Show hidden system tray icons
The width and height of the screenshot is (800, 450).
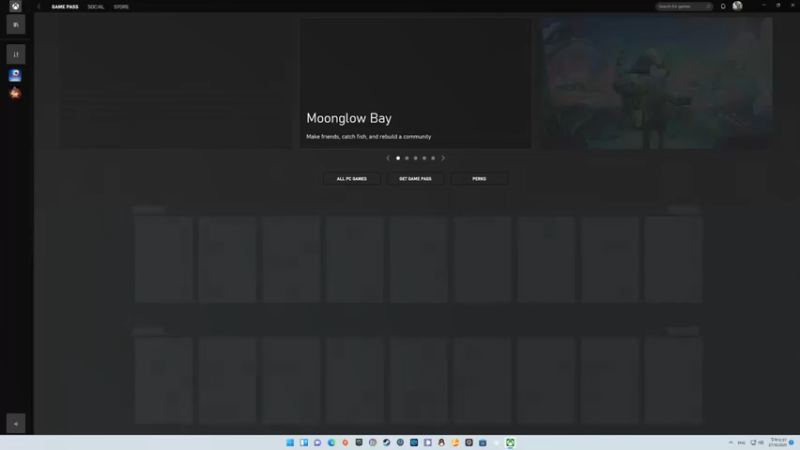tap(731, 442)
